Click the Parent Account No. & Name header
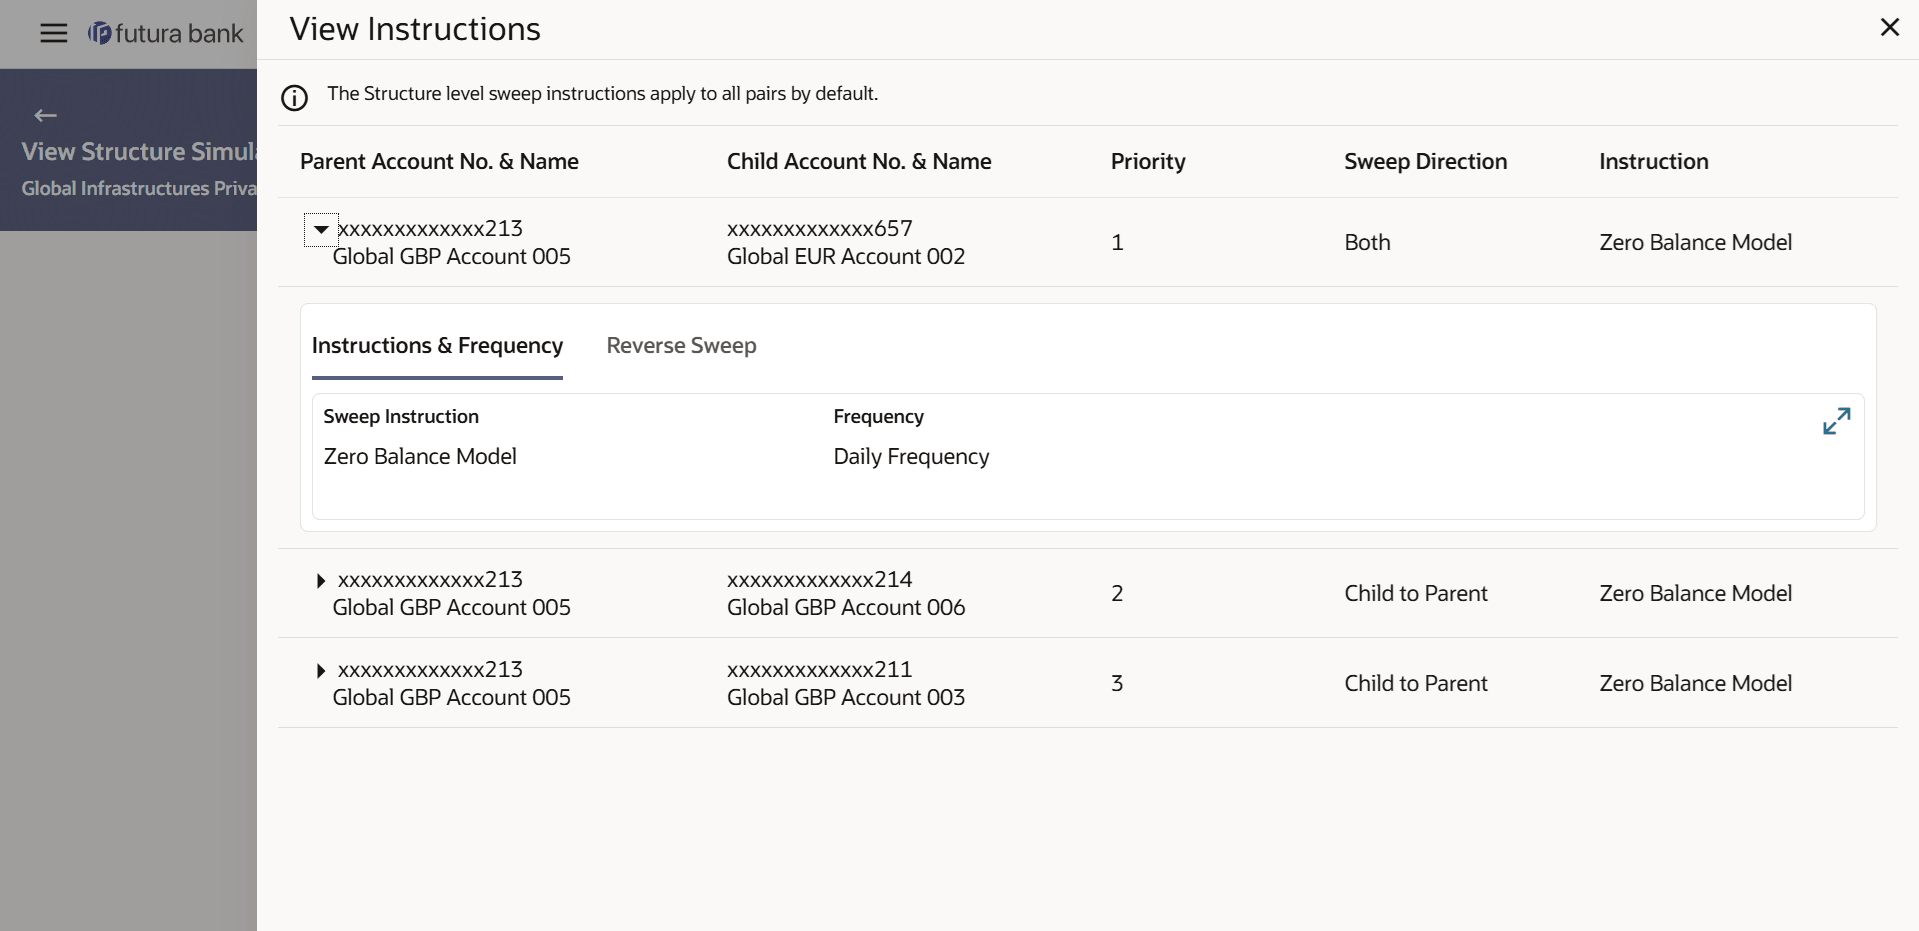The image size is (1919, 931). [x=439, y=162]
